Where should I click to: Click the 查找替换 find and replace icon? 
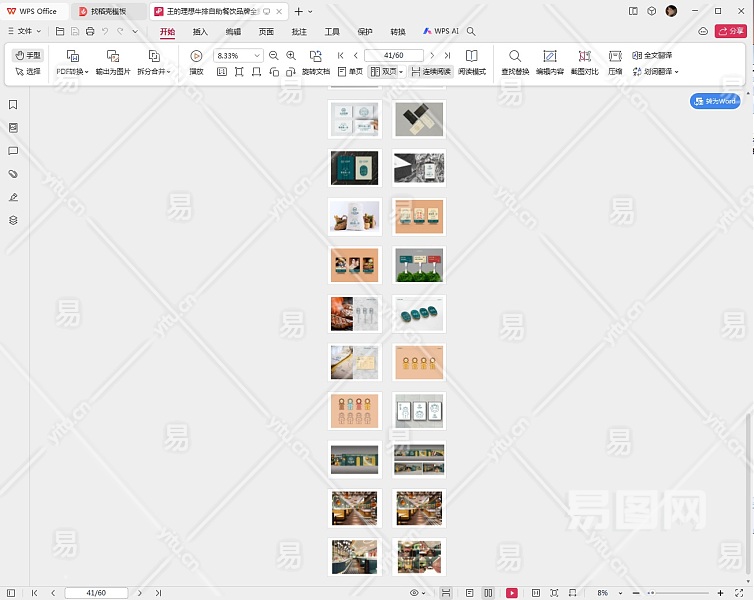(x=515, y=57)
